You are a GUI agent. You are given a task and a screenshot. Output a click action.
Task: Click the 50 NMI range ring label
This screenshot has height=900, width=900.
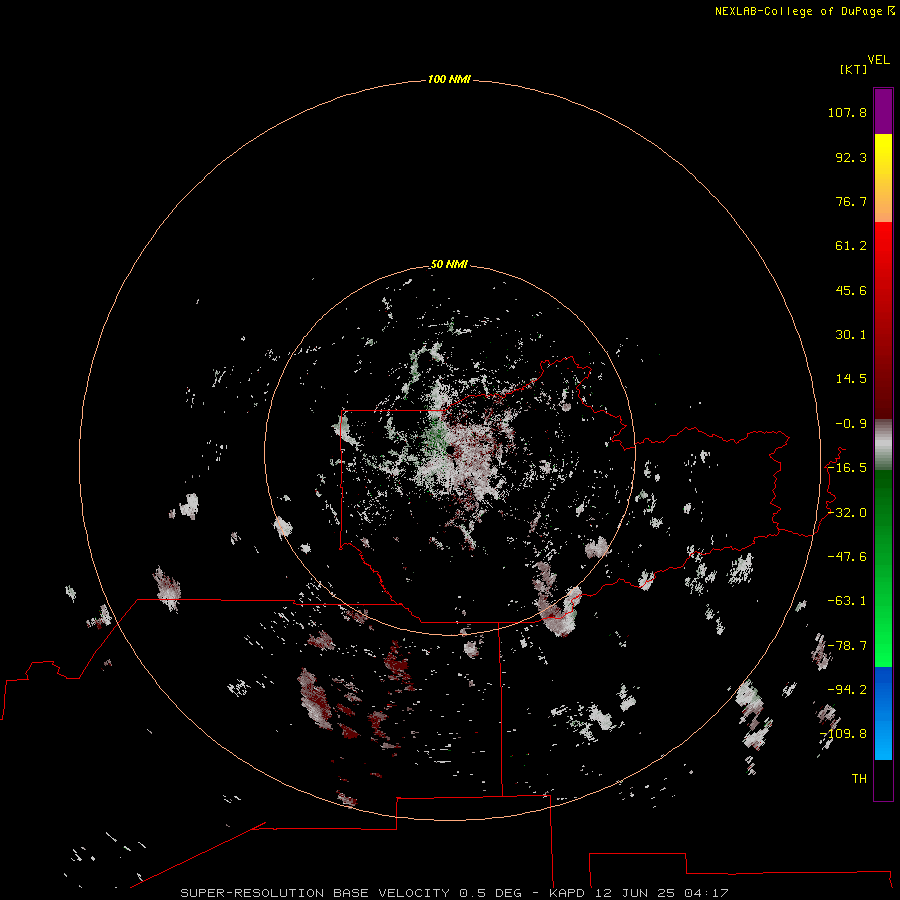(x=449, y=264)
